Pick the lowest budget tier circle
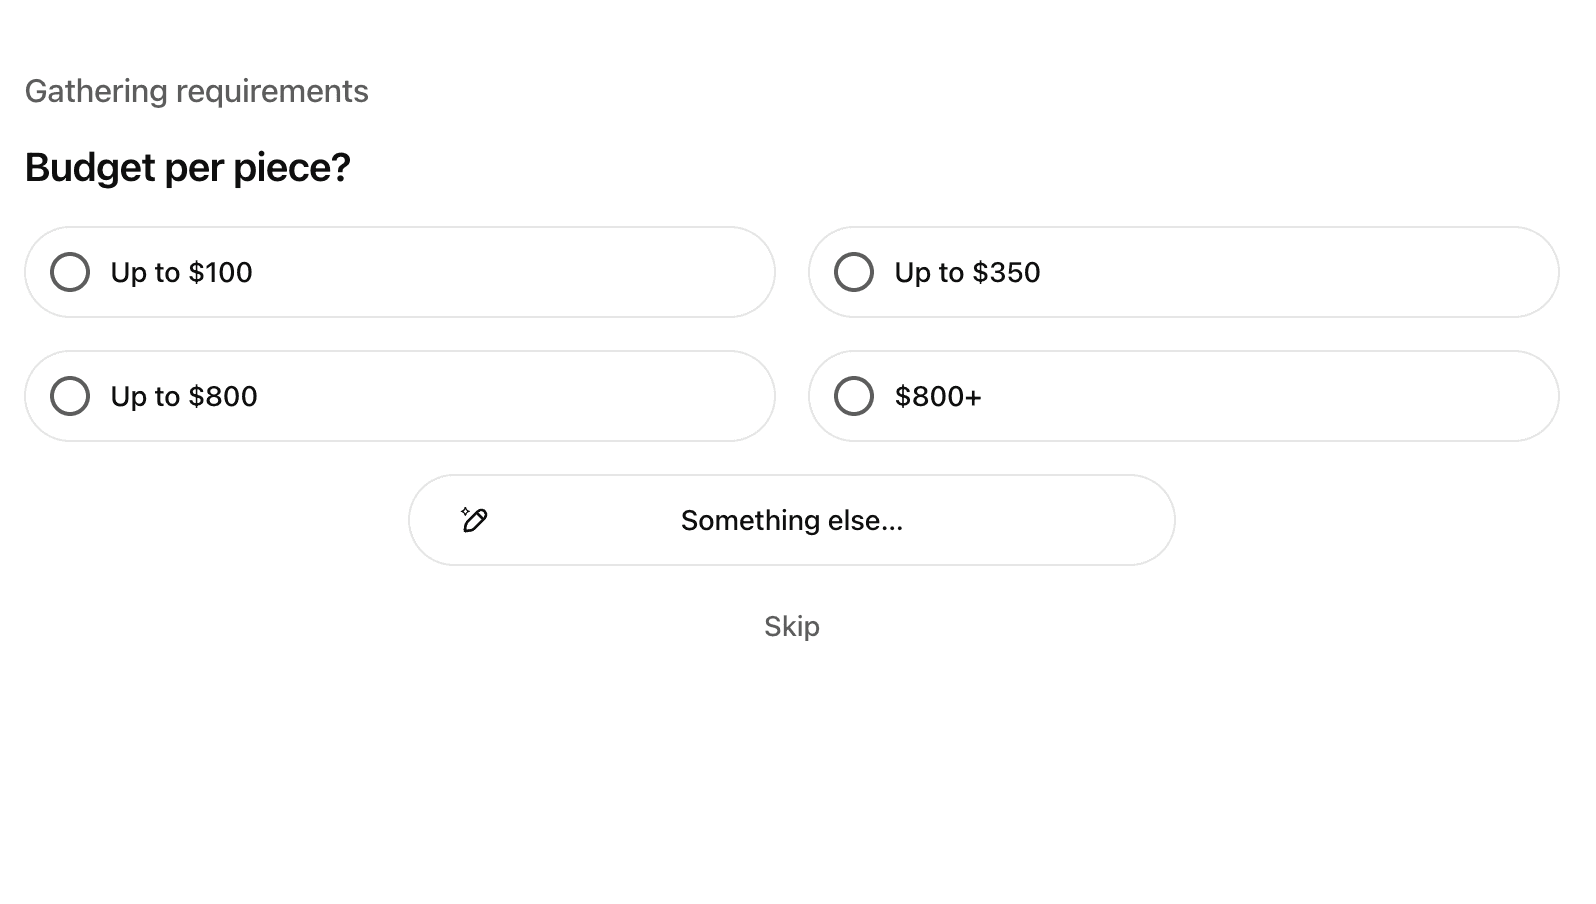This screenshot has width=1596, height=904. pyautogui.click(x=70, y=272)
